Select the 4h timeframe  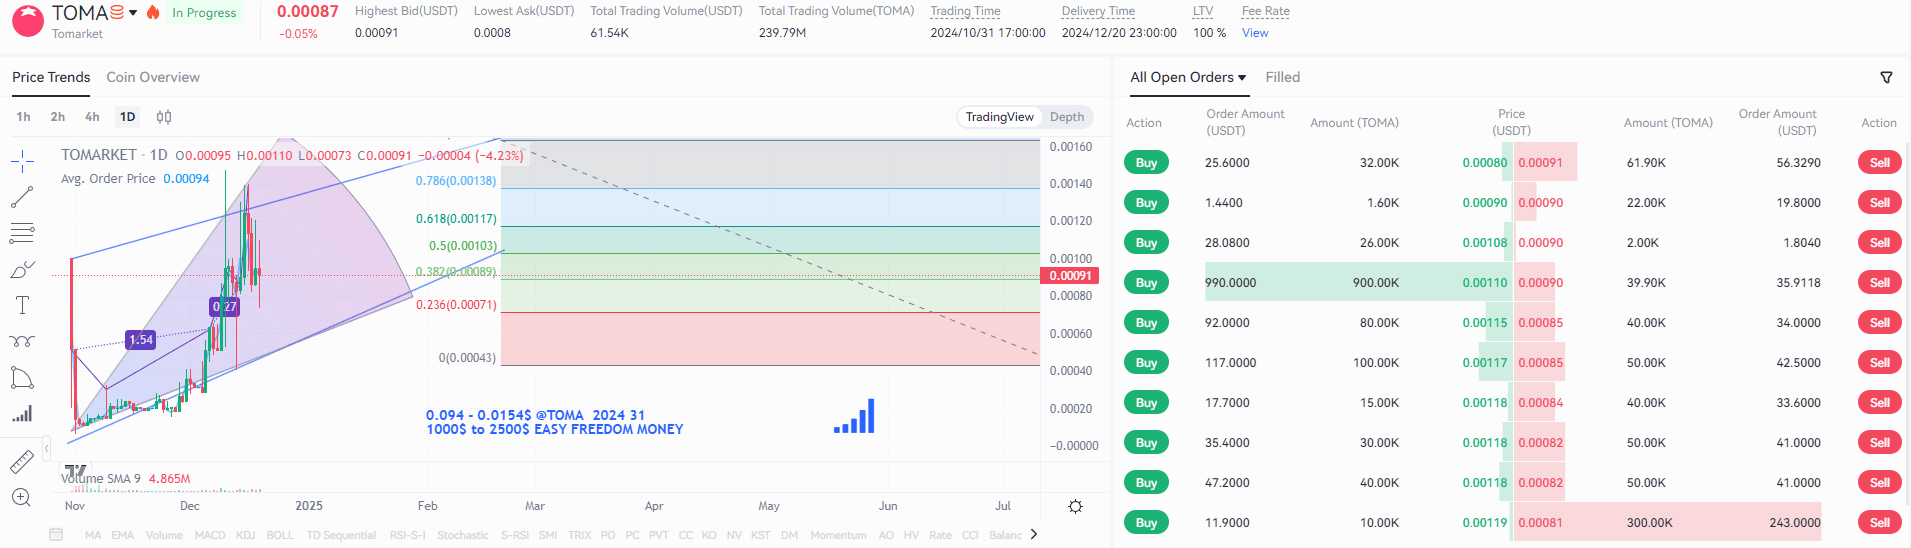click(x=92, y=117)
